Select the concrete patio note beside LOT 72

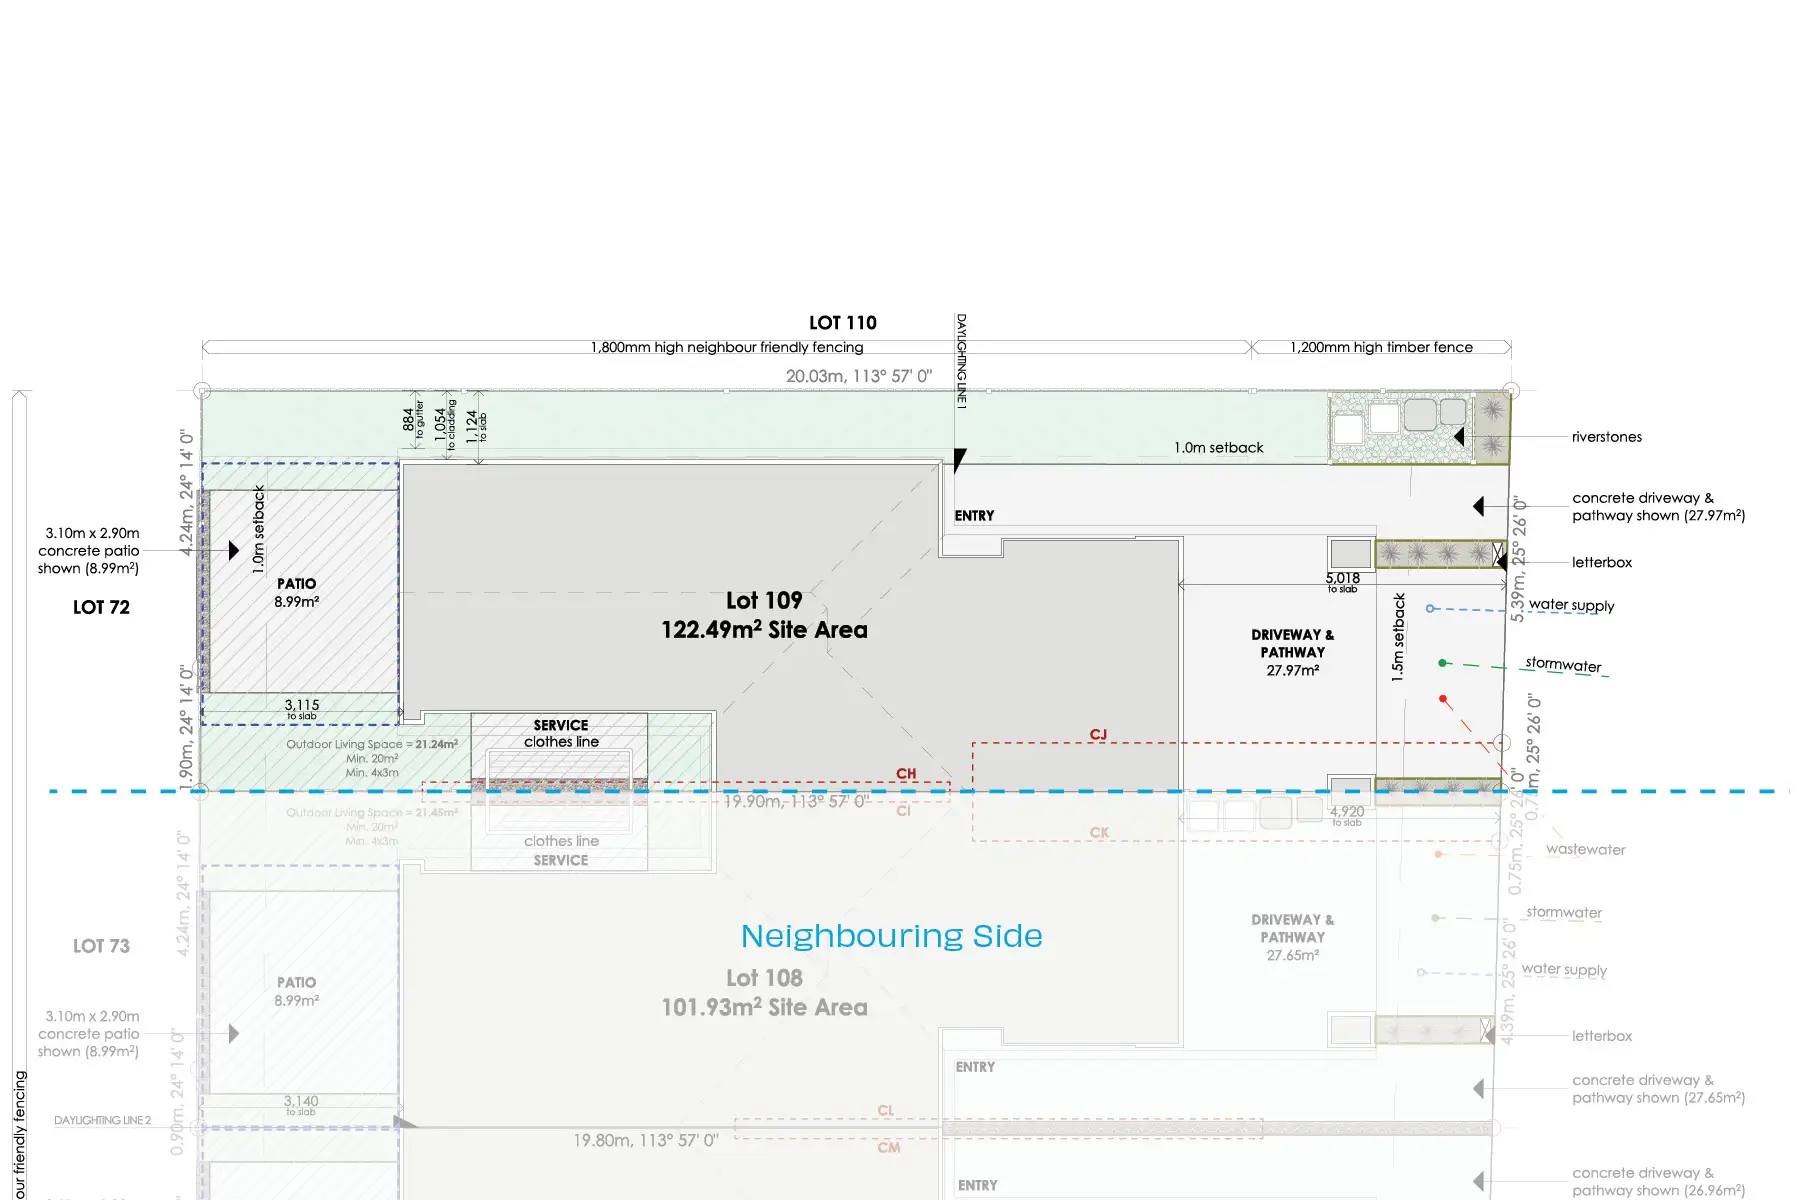click(x=89, y=551)
